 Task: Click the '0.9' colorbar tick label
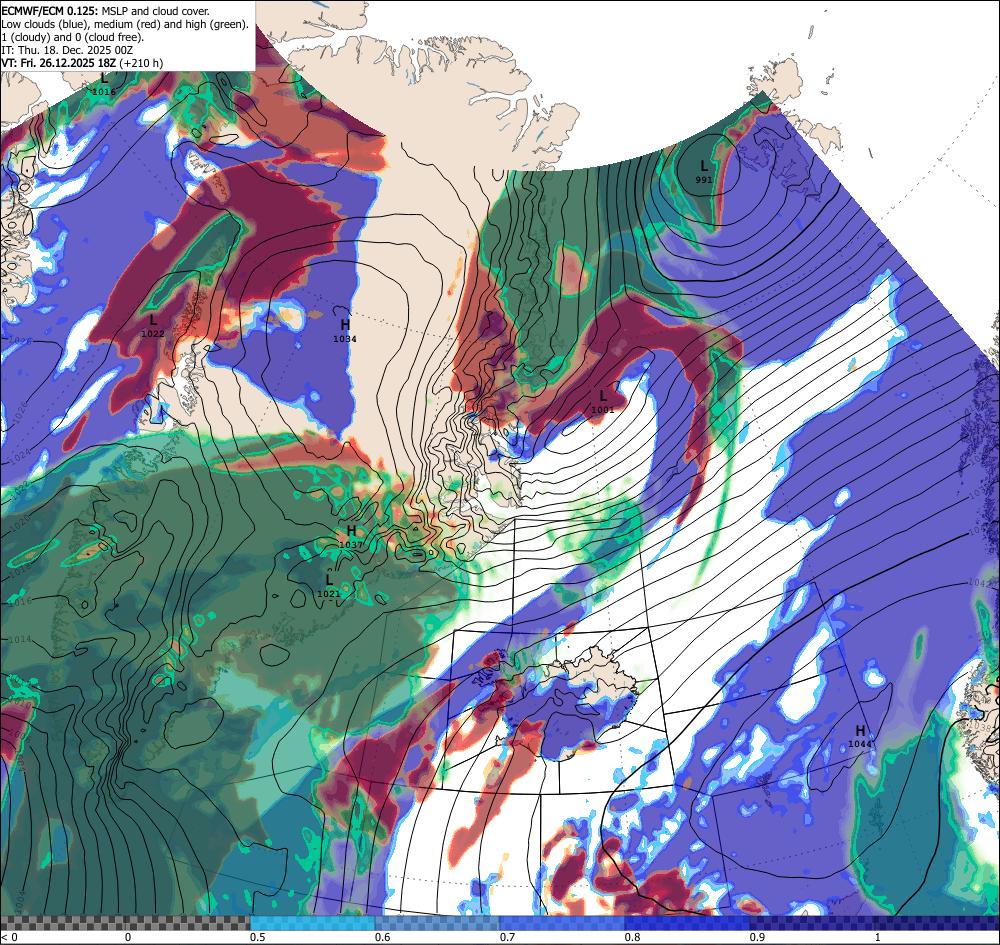tap(758, 937)
